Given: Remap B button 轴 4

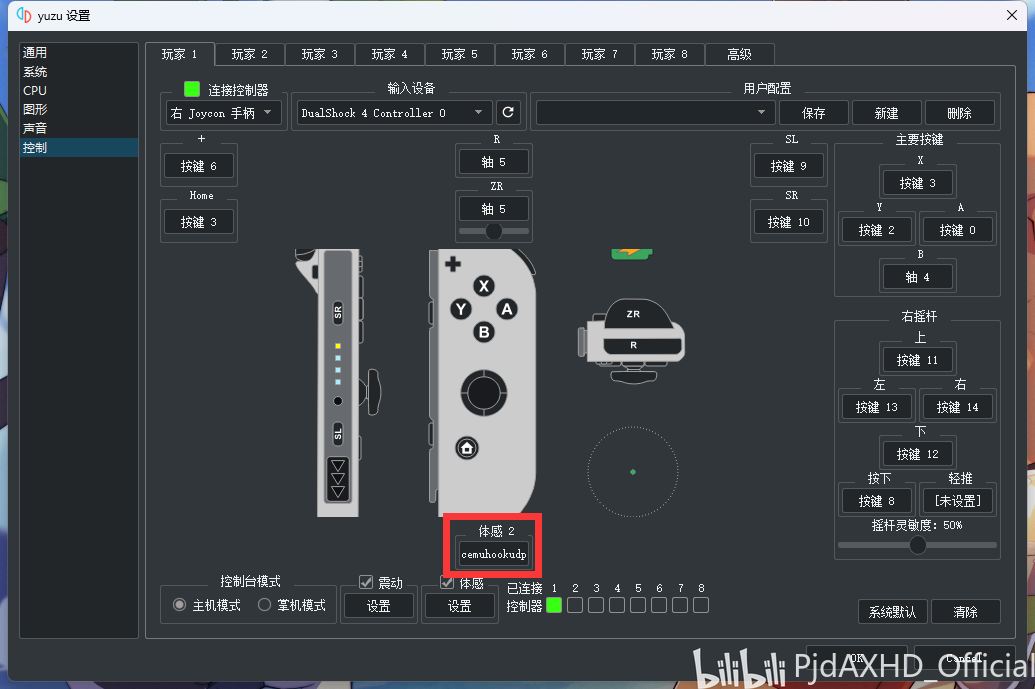Looking at the screenshot, I should [918, 277].
